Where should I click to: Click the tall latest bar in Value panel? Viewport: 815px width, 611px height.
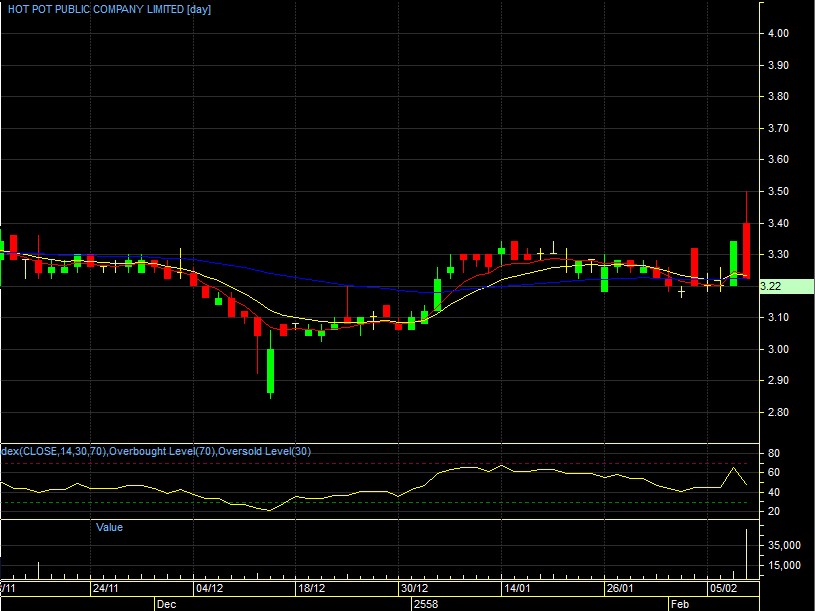click(746, 553)
